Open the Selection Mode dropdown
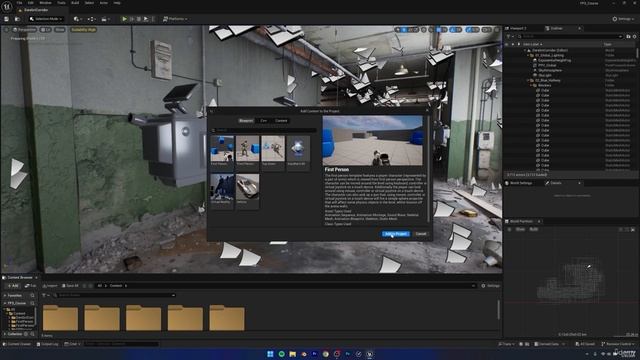The width and height of the screenshot is (640, 360). pos(46,19)
